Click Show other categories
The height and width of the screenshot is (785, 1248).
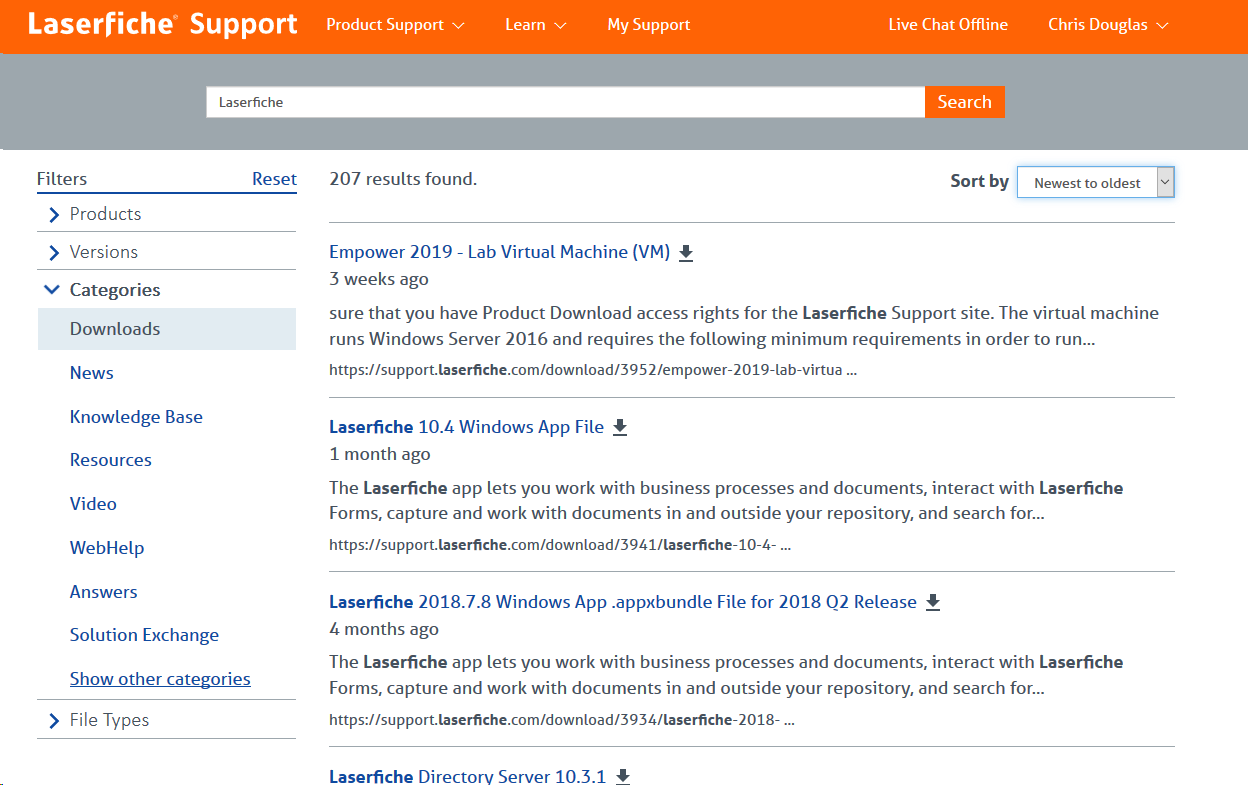(160, 679)
